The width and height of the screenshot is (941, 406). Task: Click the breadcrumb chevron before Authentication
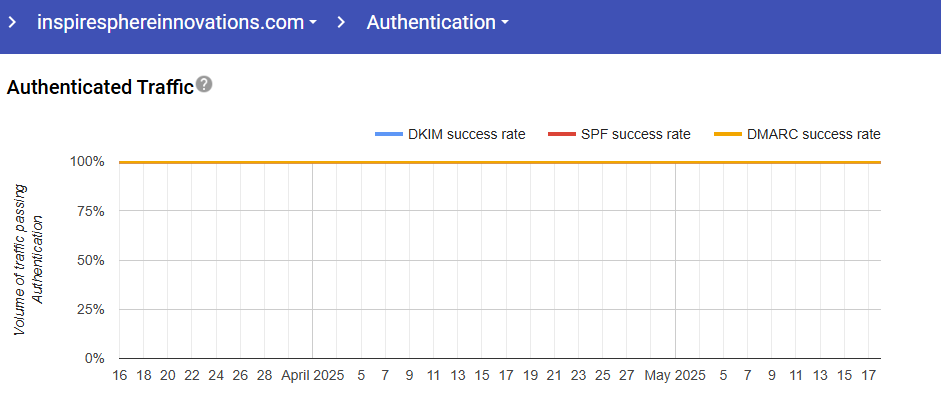pyautogui.click(x=341, y=22)
